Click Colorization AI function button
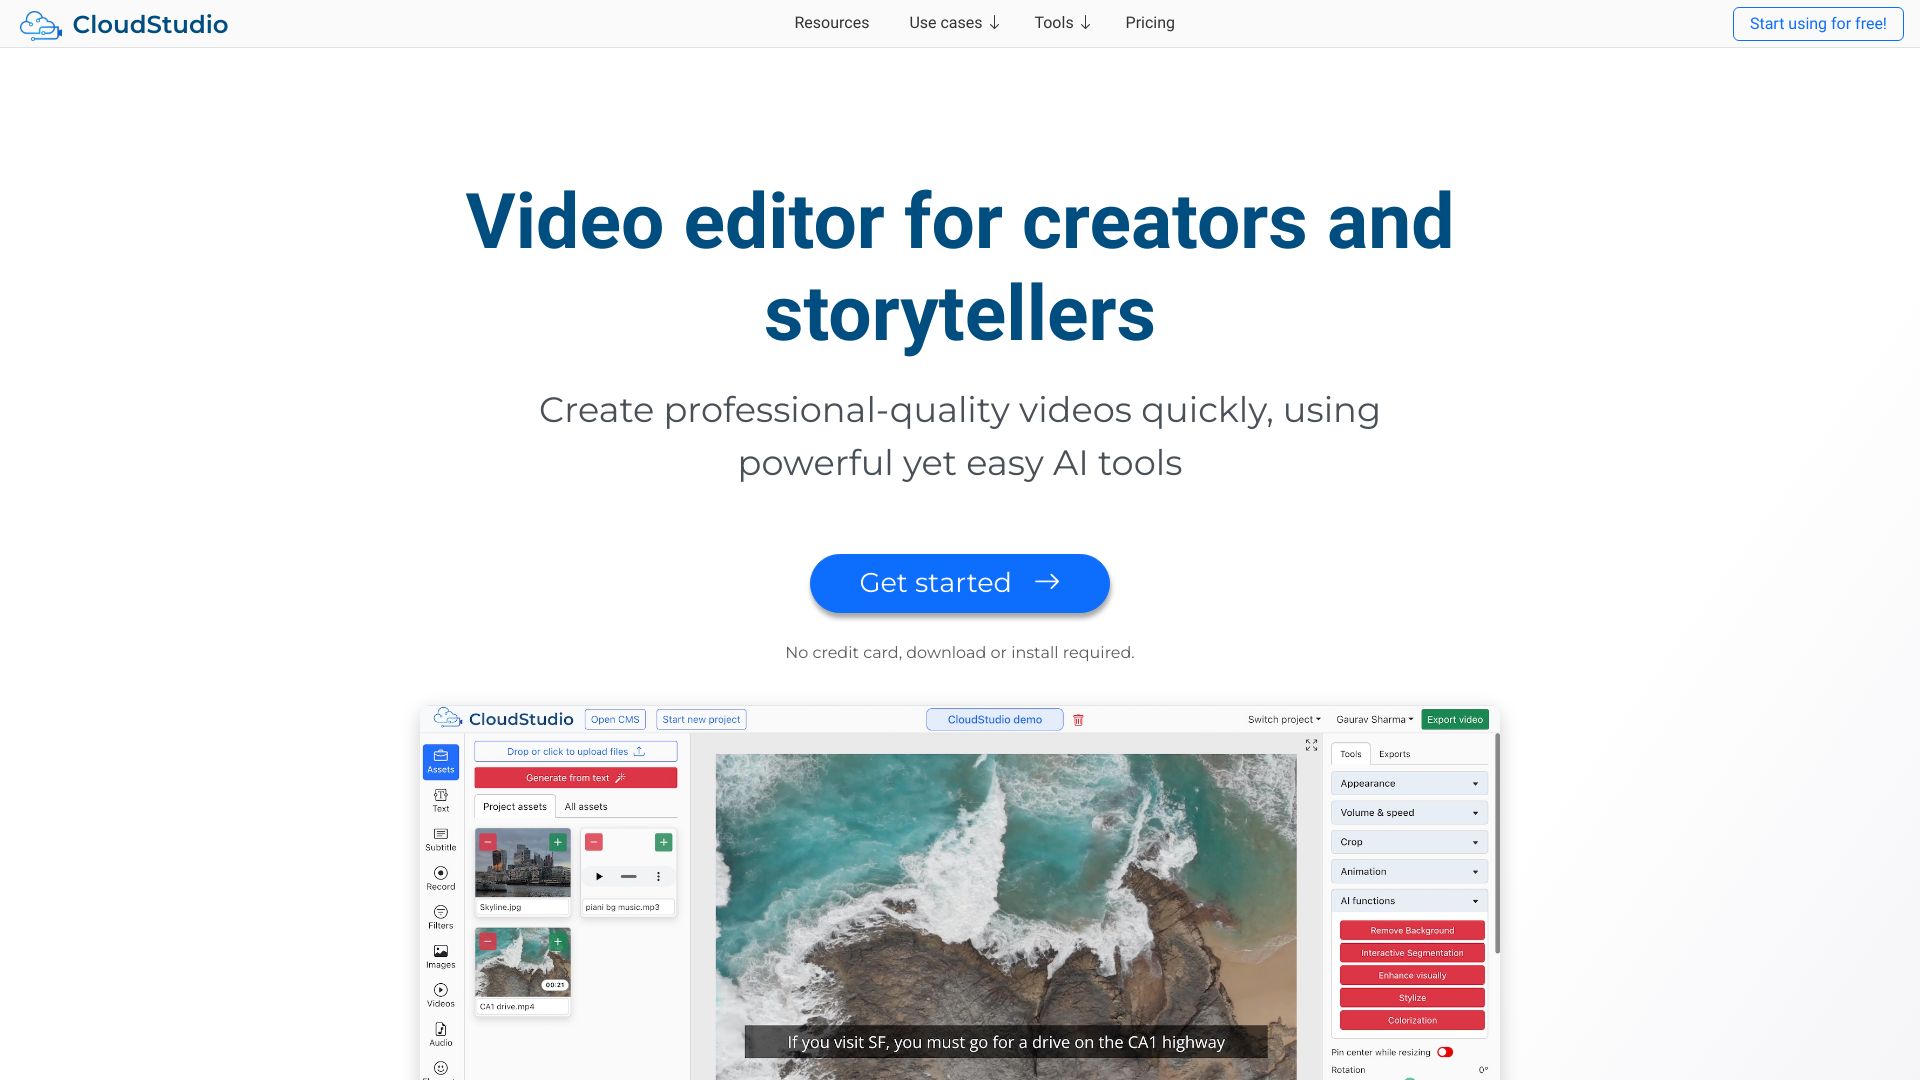 [1410, 1019]
